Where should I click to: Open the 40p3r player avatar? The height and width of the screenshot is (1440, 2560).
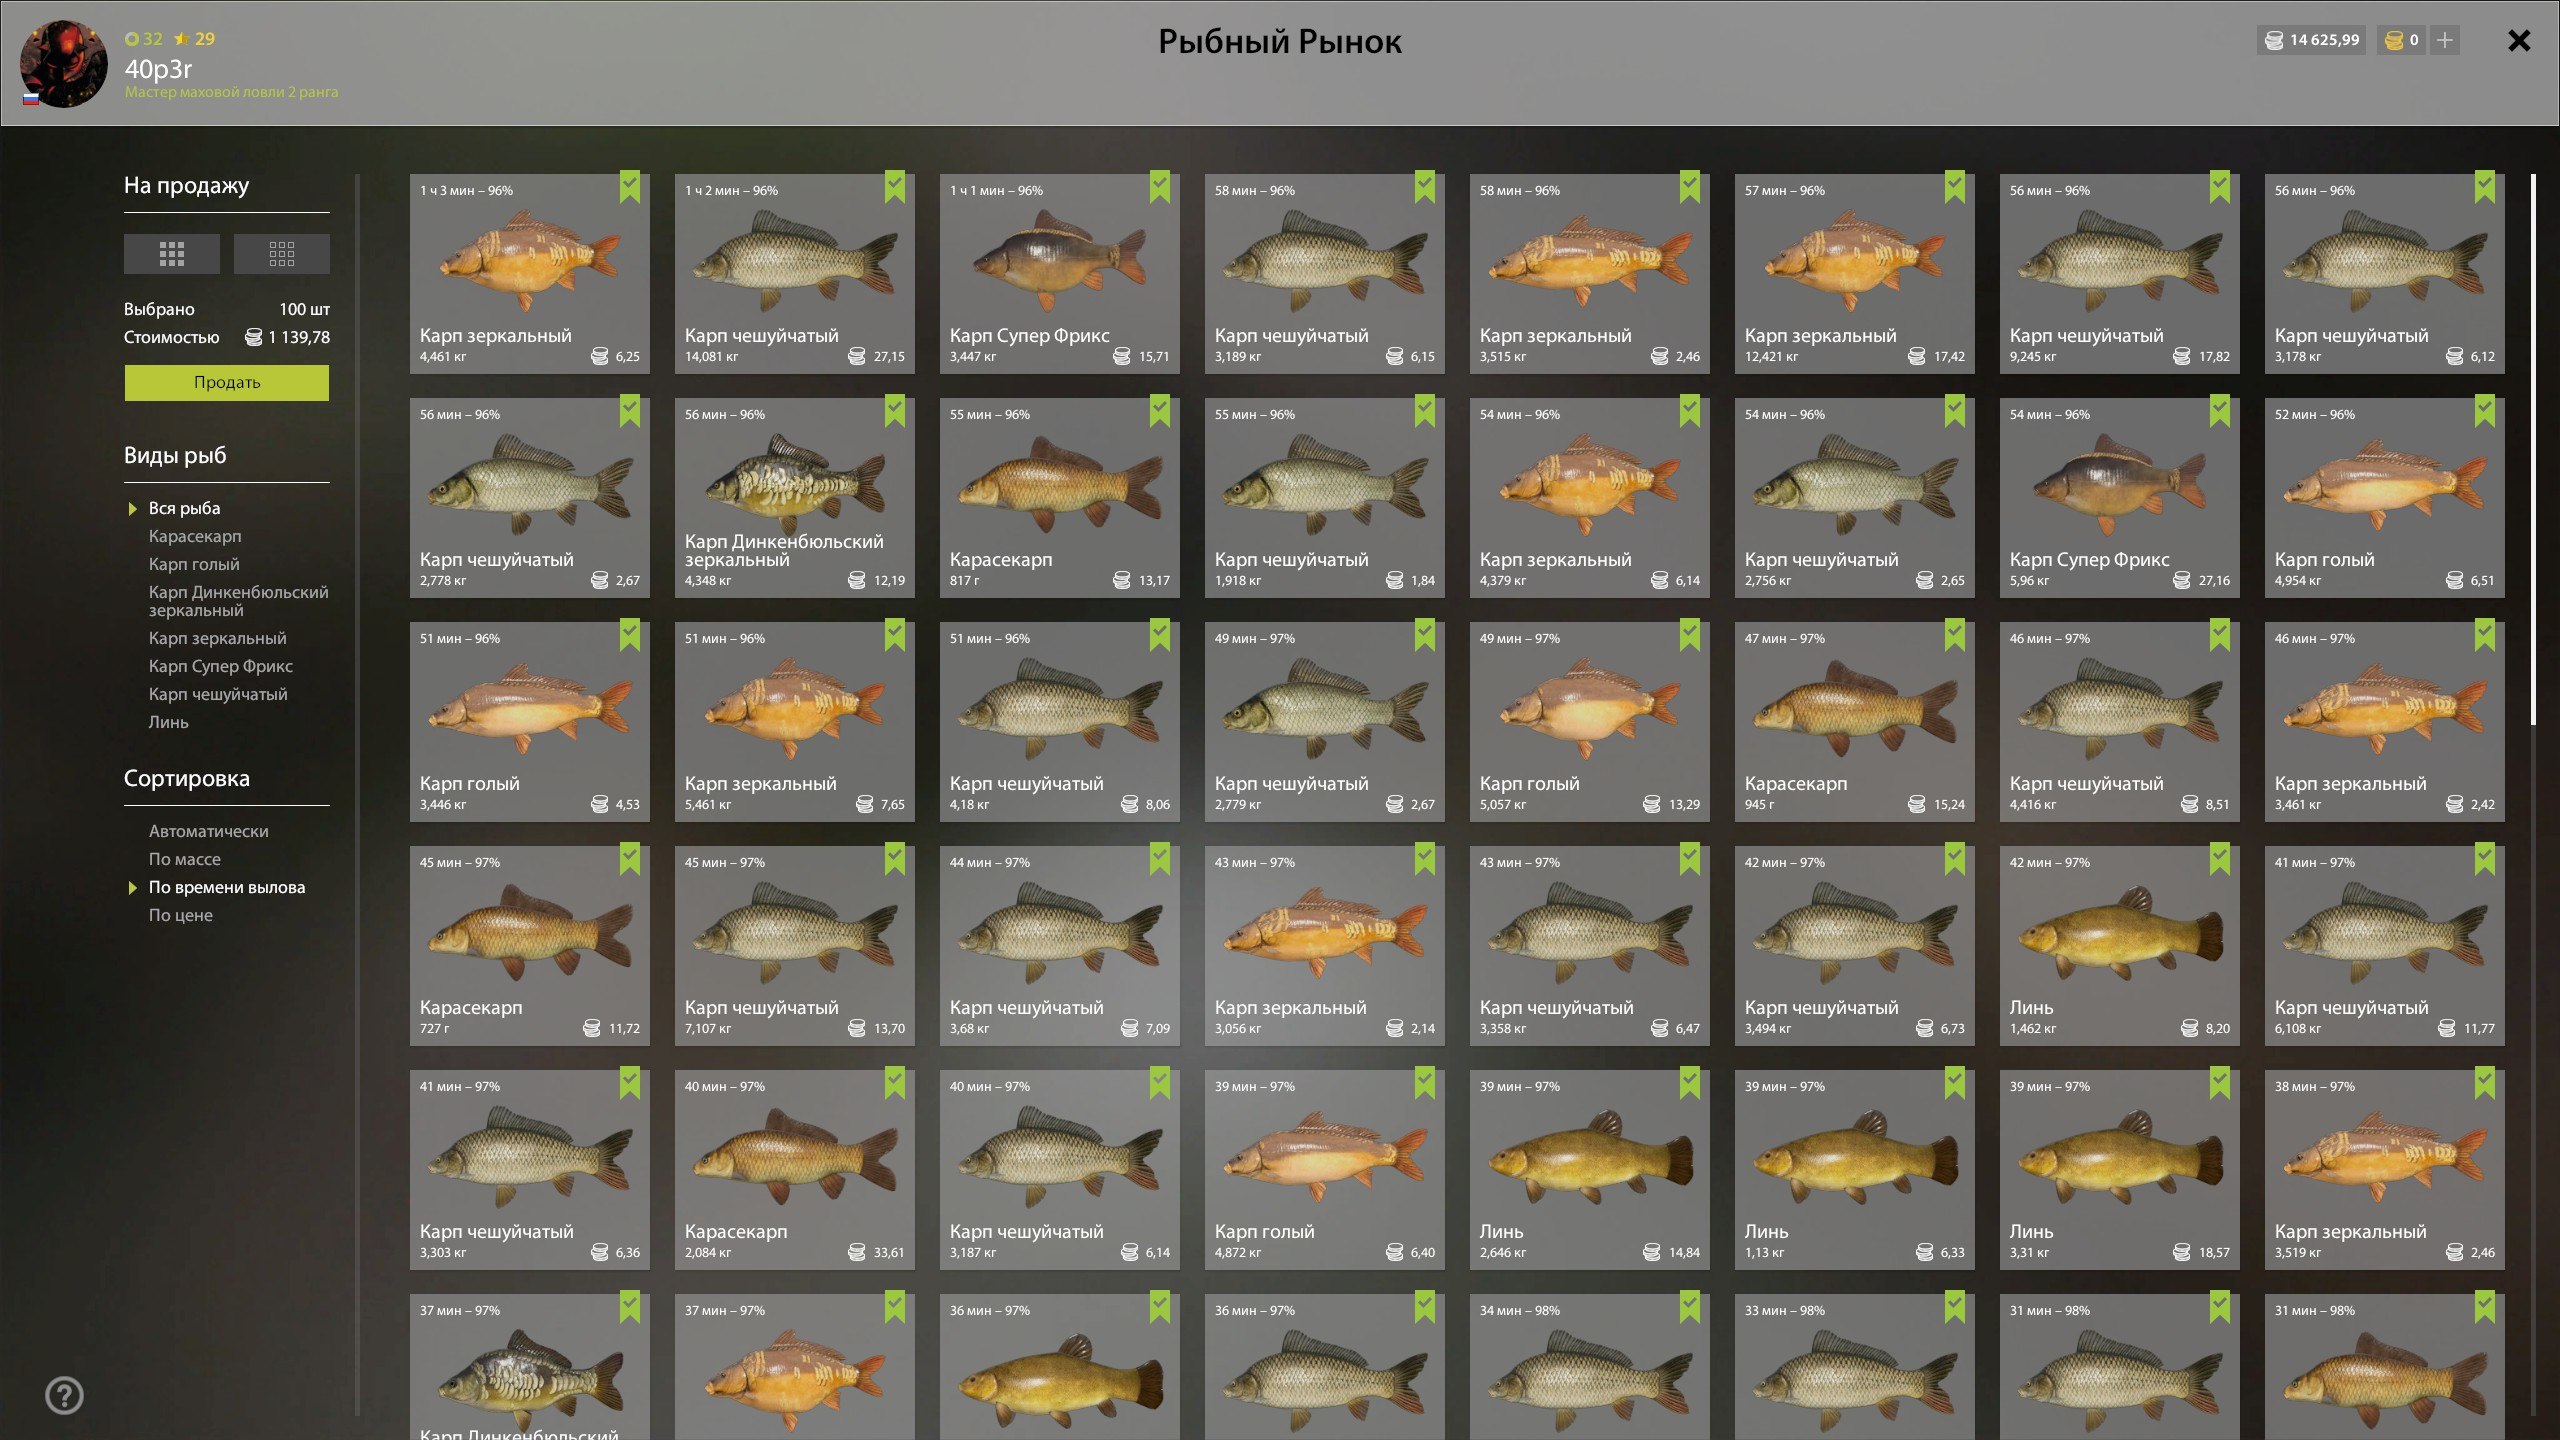coord(64,63)
